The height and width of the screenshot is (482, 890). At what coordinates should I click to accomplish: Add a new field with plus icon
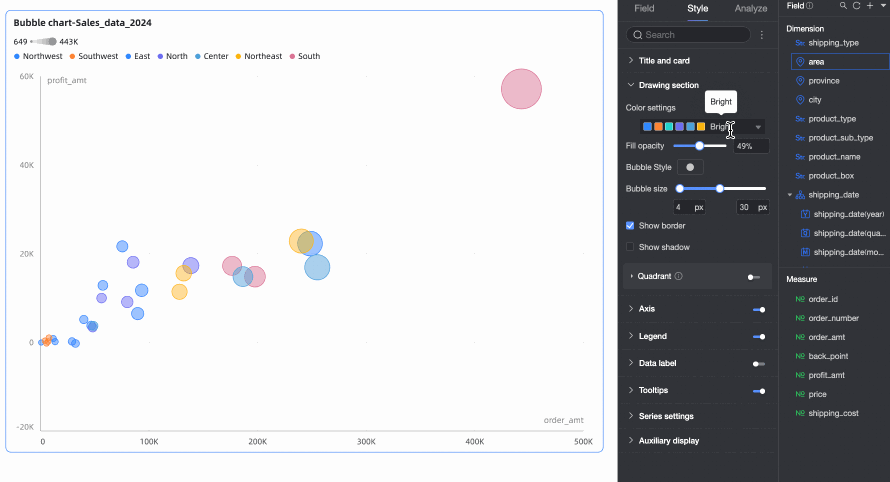coord(870,6)
